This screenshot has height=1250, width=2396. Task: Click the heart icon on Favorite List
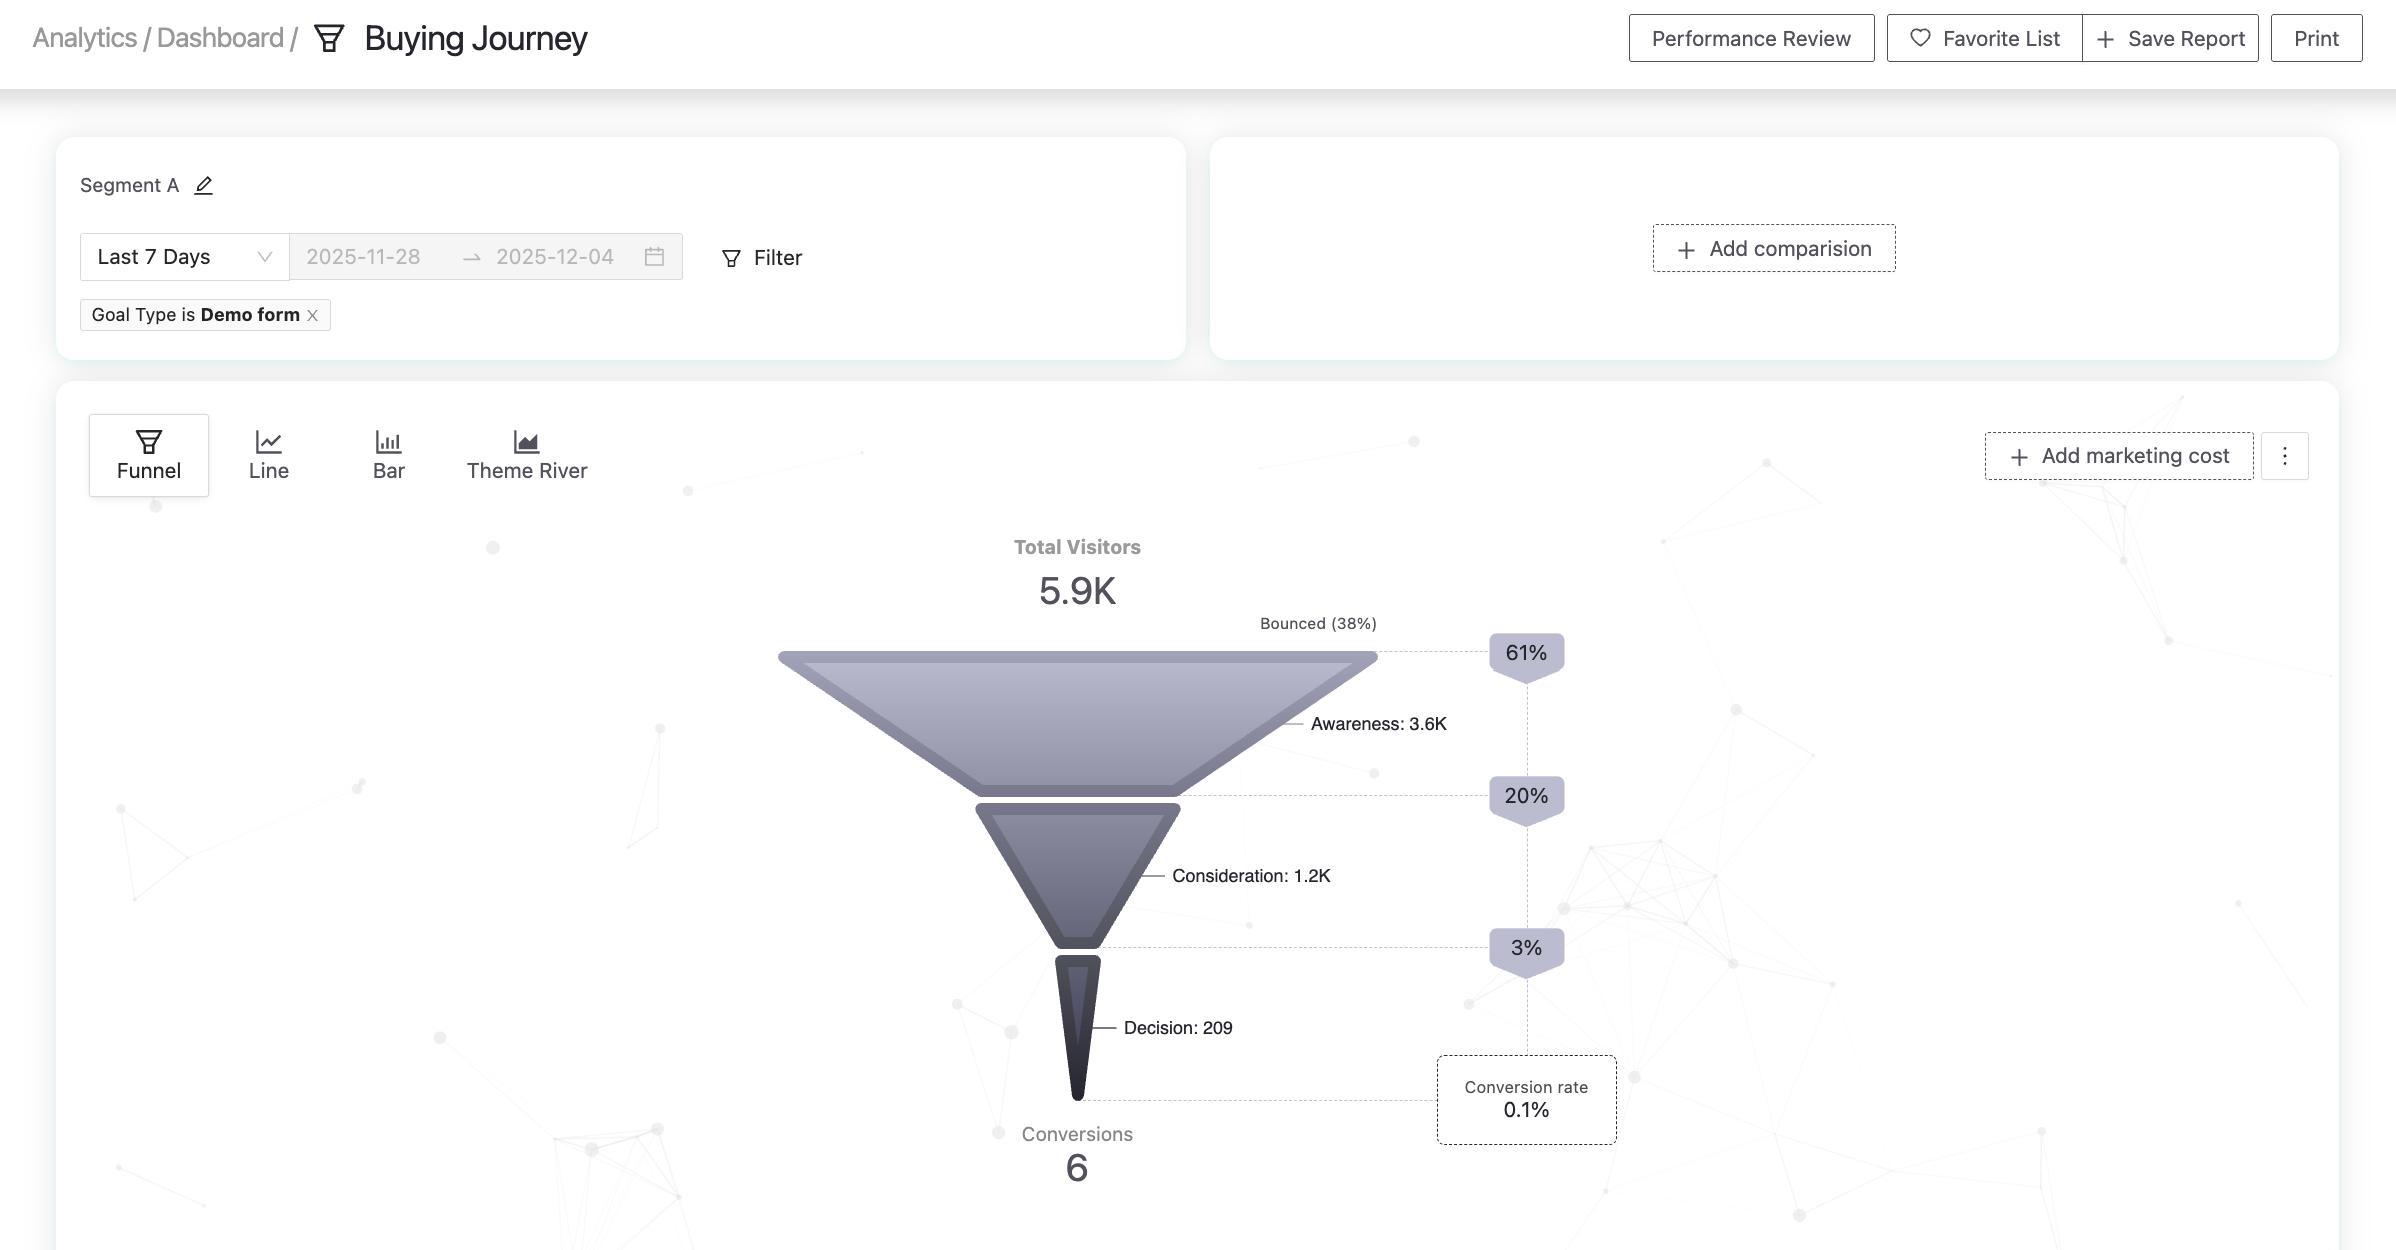point(1919,38)
